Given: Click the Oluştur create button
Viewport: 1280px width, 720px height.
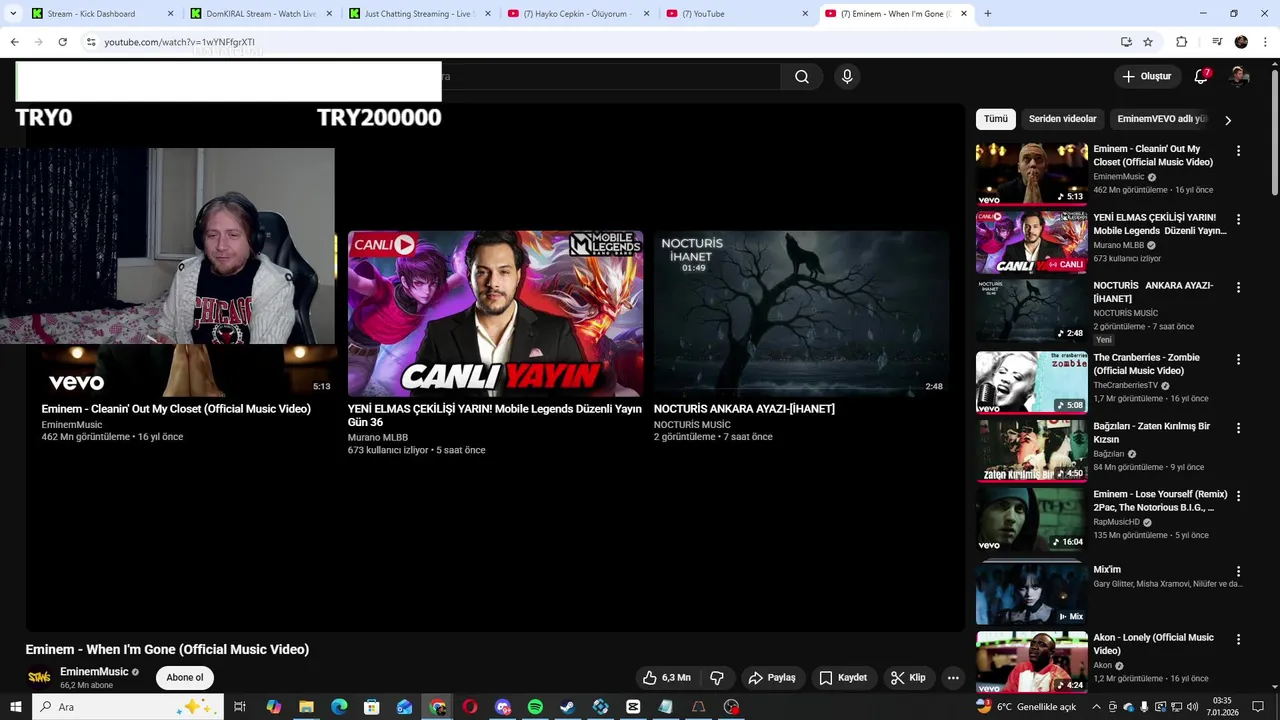Looking at the screenshot, I should tap(1147, 76).
